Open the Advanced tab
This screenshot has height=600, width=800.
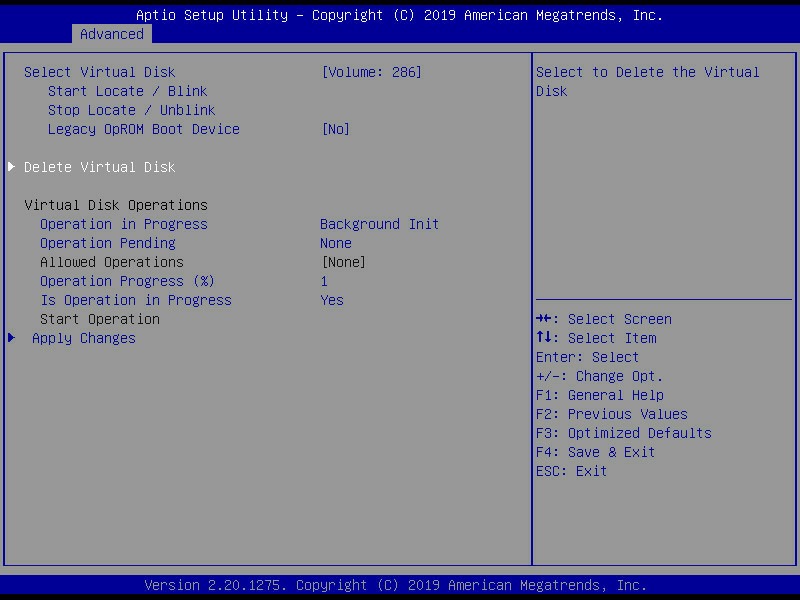pos(112,34)
